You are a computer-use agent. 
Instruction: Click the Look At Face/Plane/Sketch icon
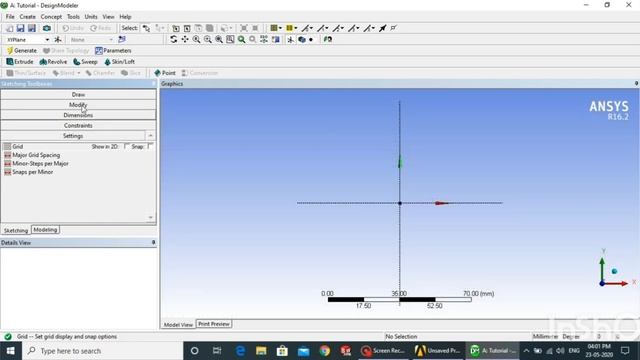point(328,40)
